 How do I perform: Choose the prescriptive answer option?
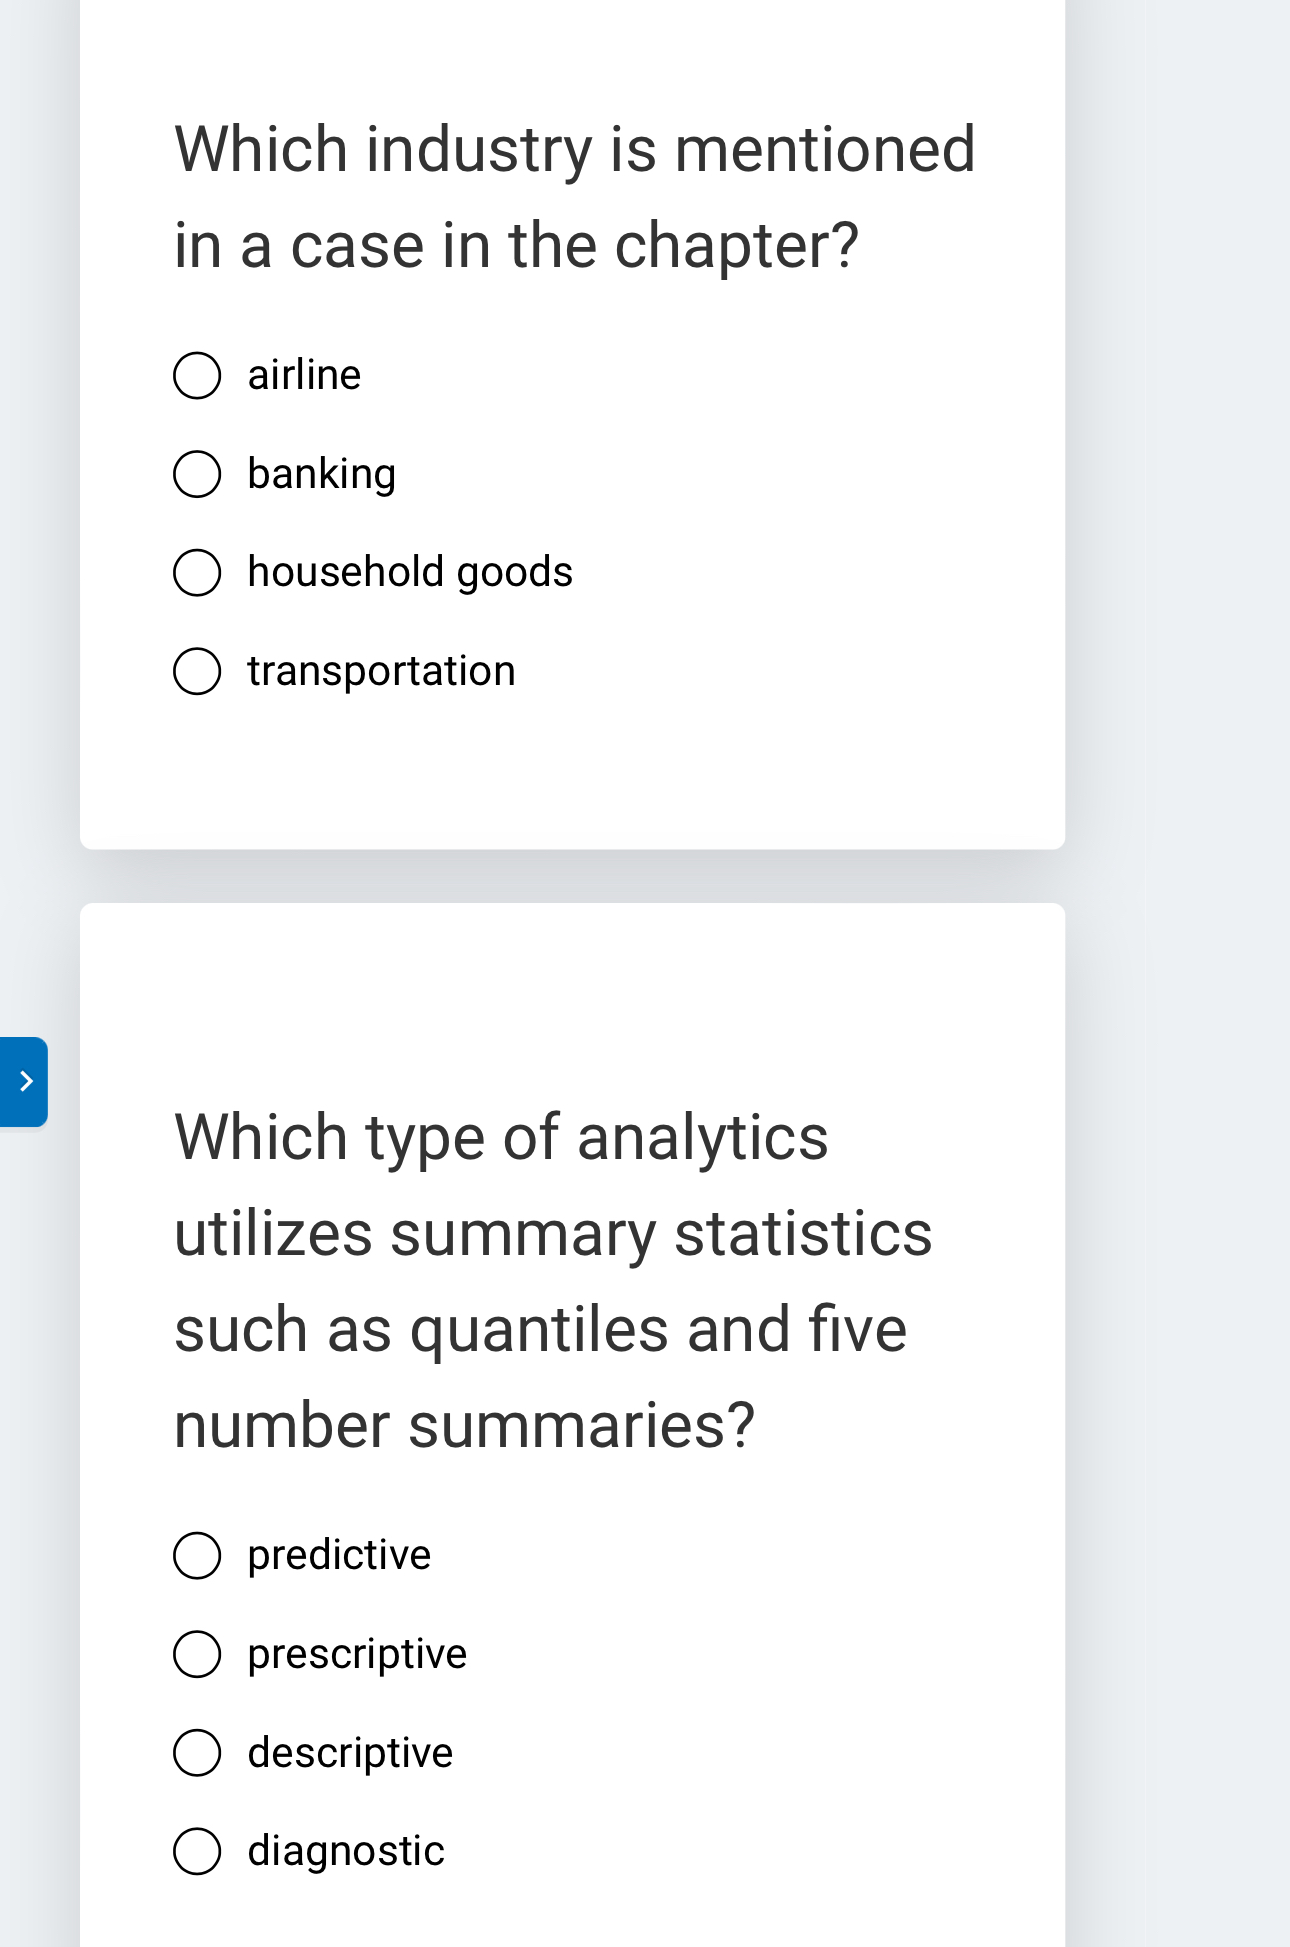click(x=198, y=1654)
